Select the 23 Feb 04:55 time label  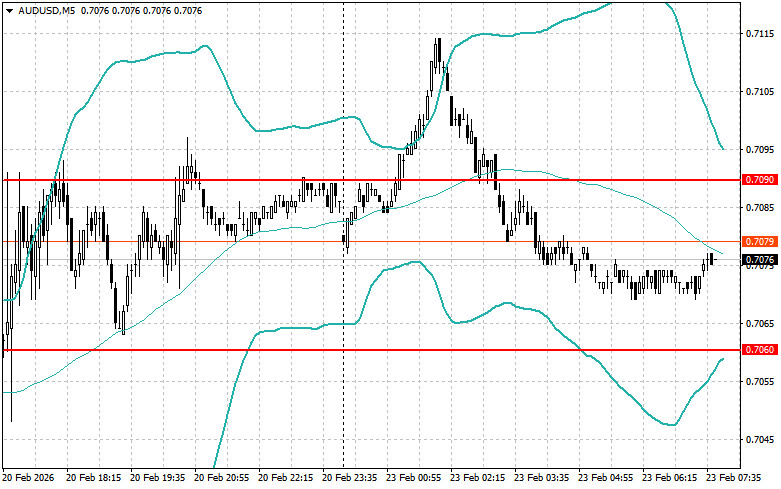[x=606, y=478]
